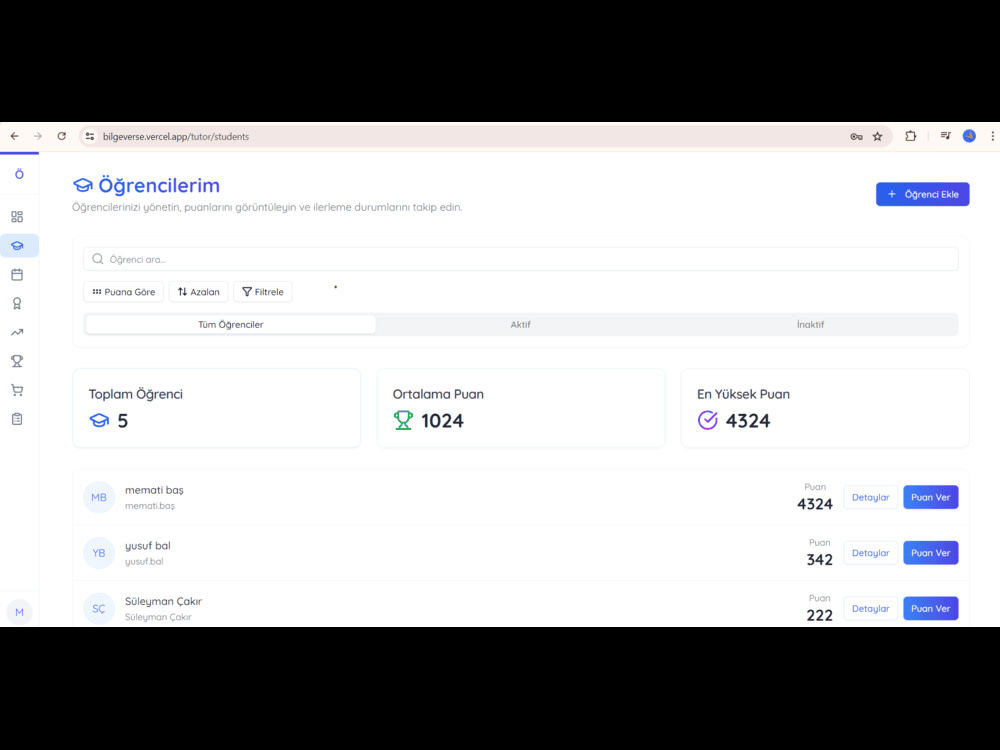Open the award ribbon icon in sidebar
The image size is (1000, 750).
17,304
